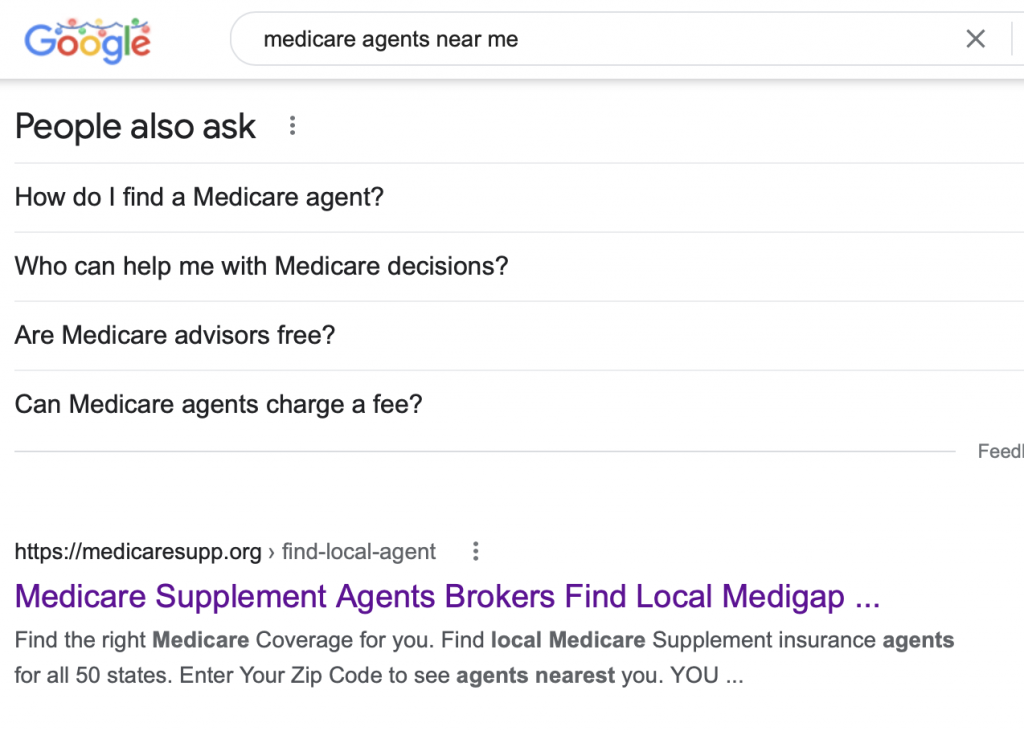The height and width of the screenshot is (731, 1024).
Task: Click the word 'Medigap' in the result title
Action: pyautogui.click(x=783, y=596)
